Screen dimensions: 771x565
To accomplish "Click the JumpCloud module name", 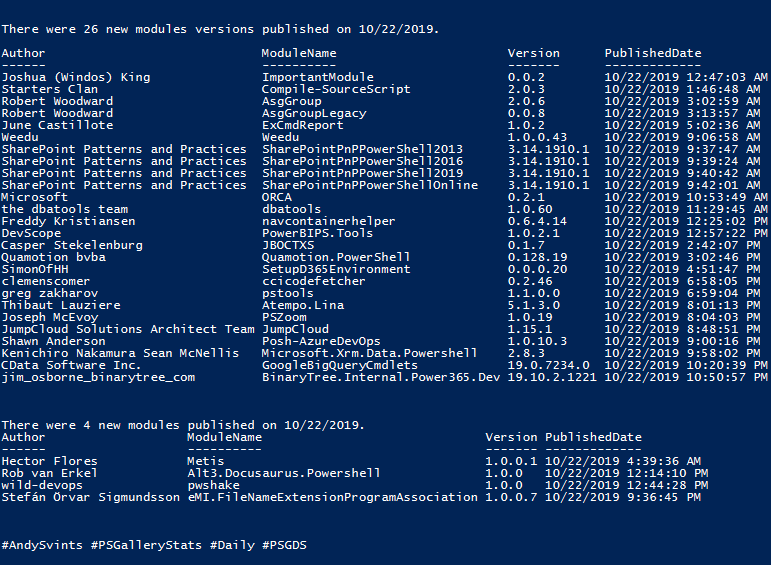I will pos(295,329).
